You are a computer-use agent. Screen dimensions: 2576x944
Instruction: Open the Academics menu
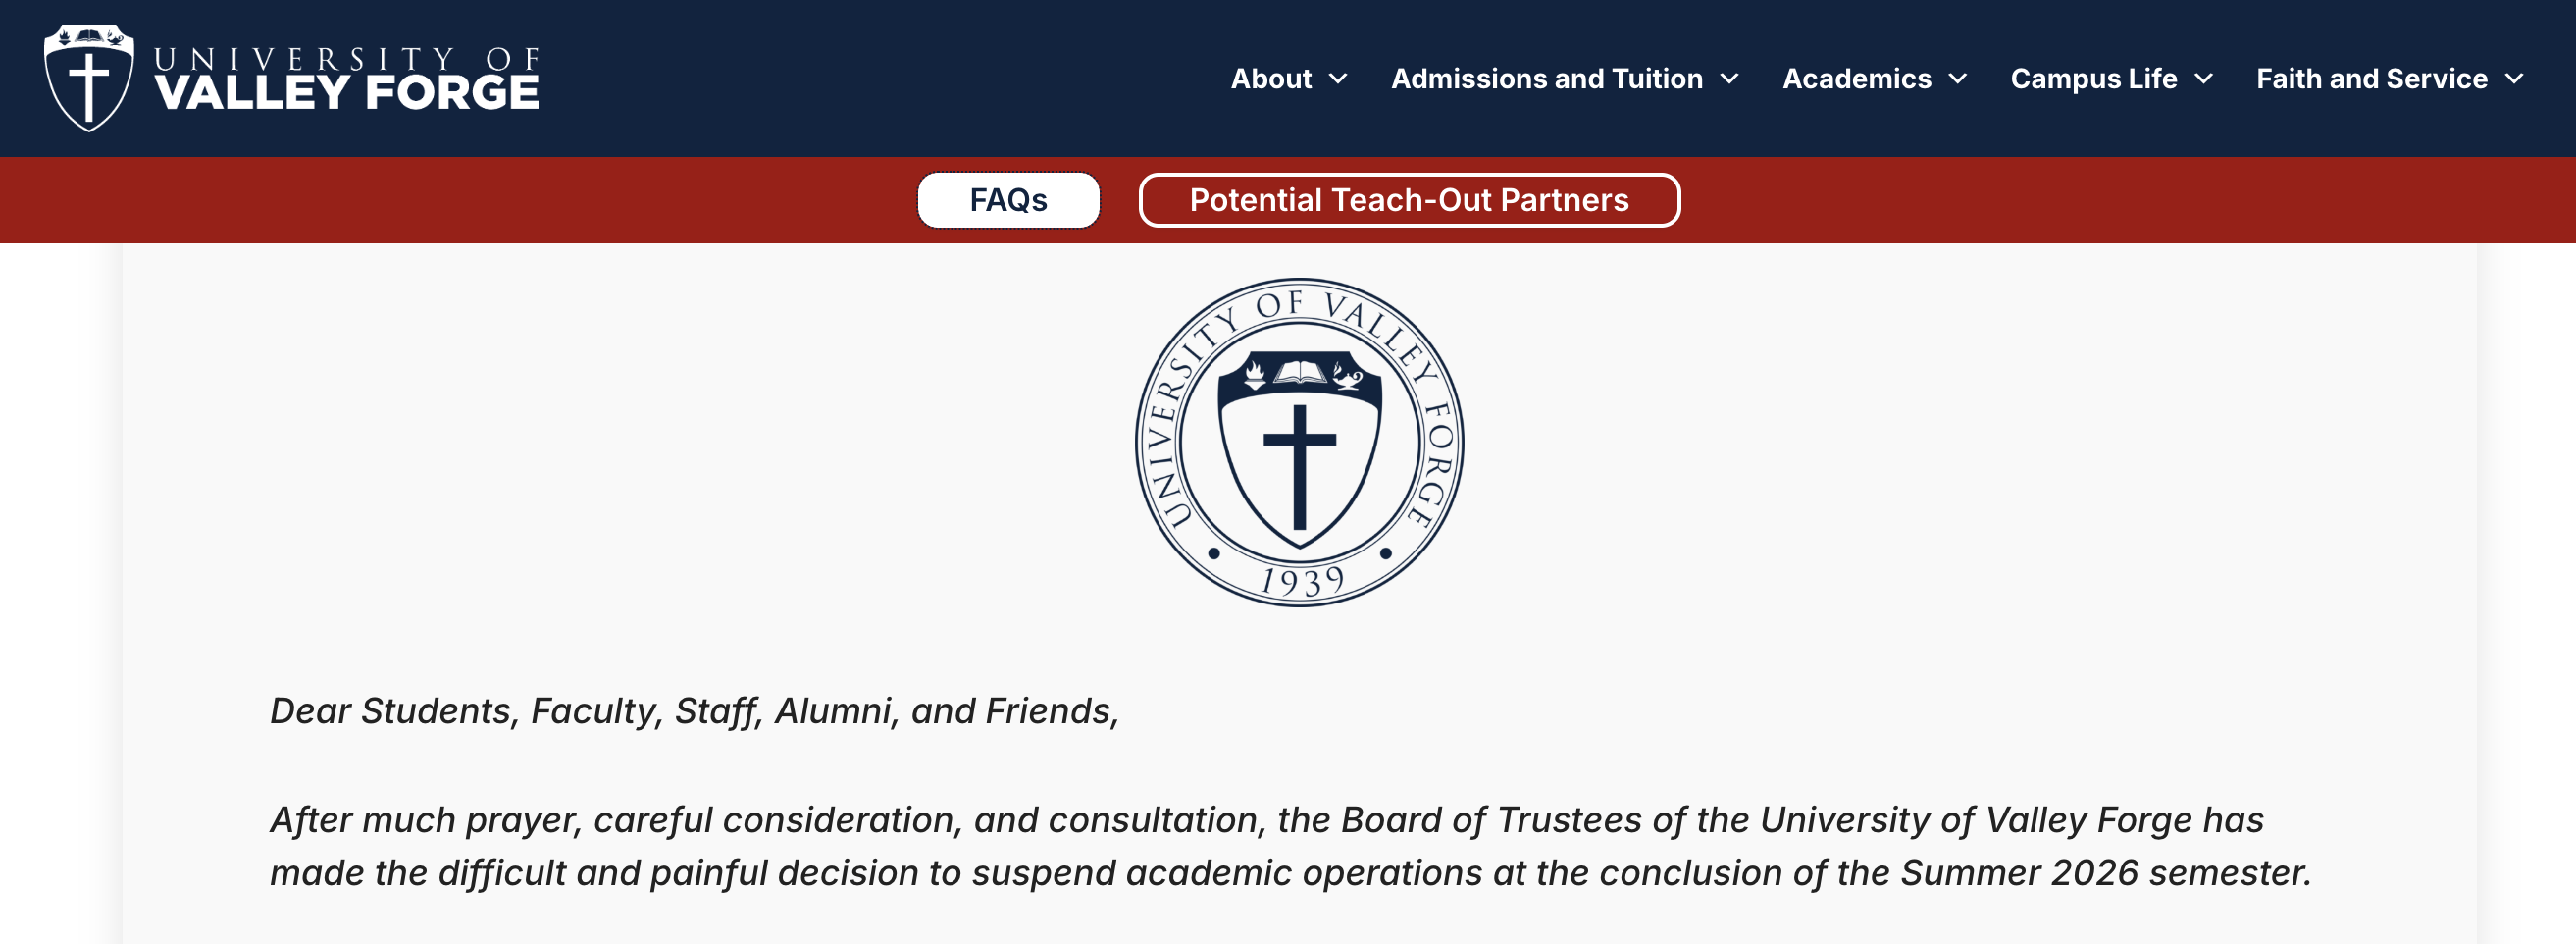pyautogui.click(x=1857, y=79)
